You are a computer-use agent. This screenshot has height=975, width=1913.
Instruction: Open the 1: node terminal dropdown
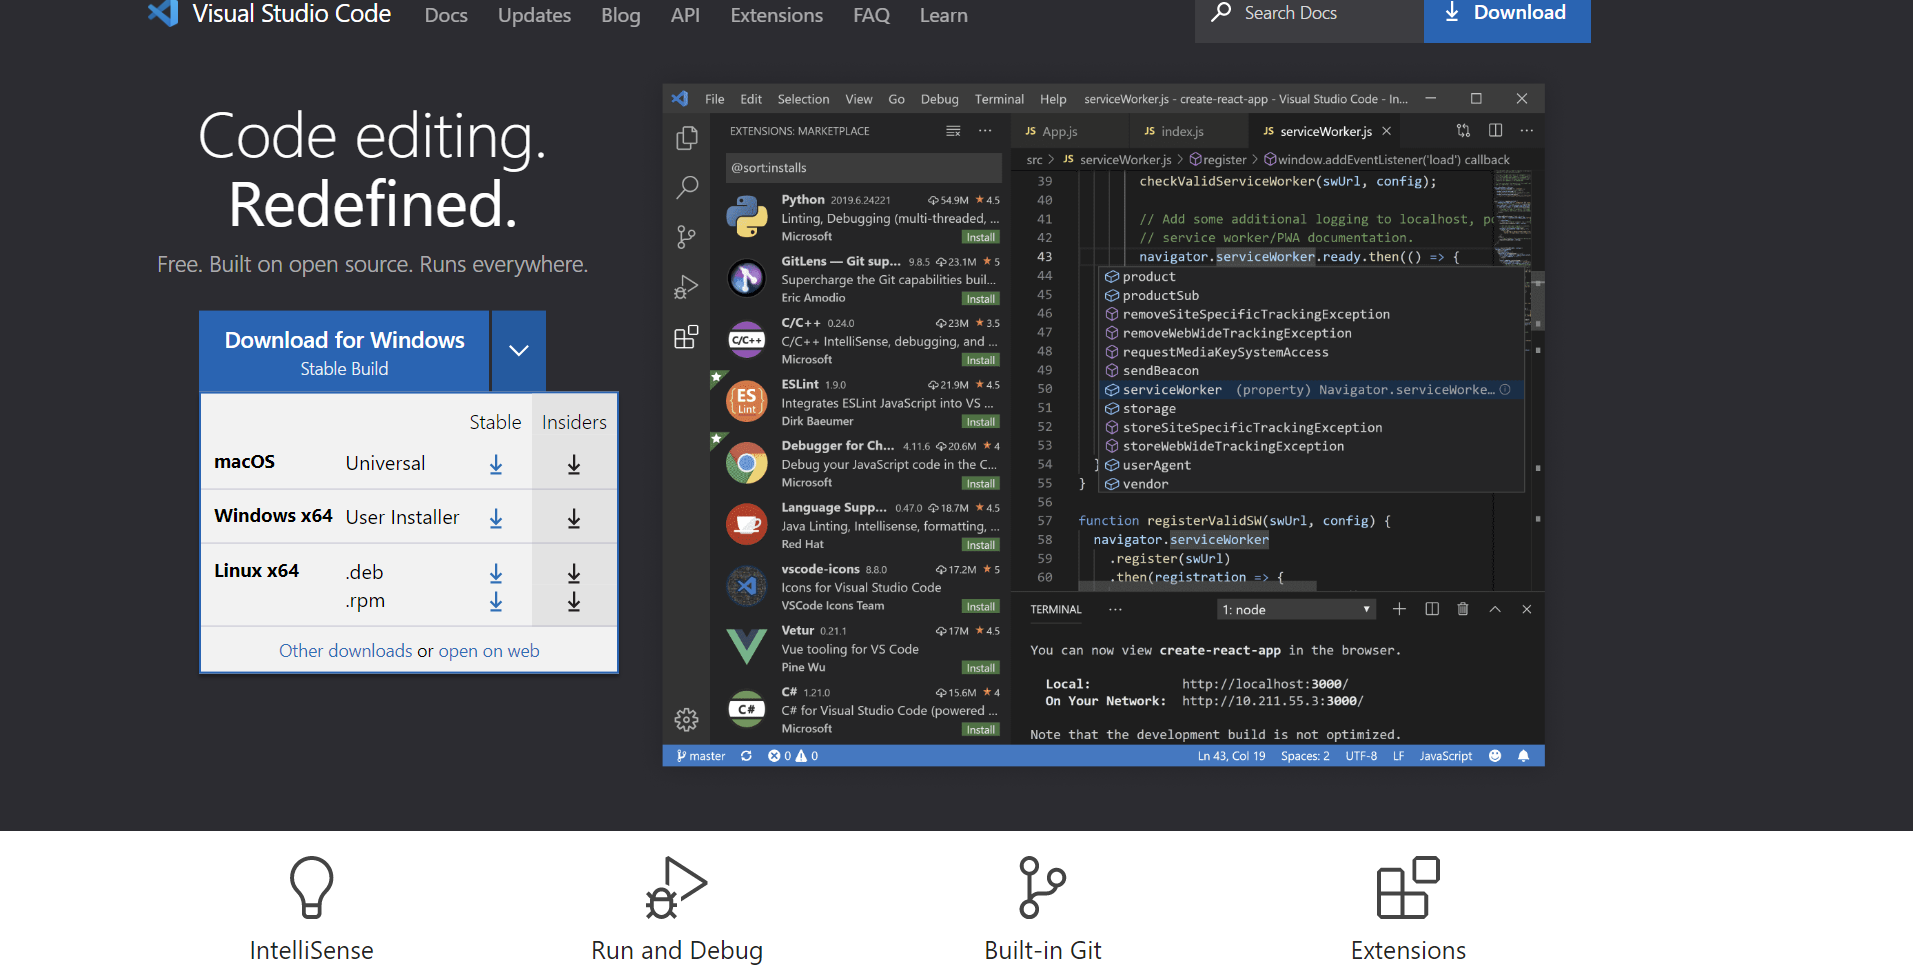pyautogui.click(x=1296, y=609)
